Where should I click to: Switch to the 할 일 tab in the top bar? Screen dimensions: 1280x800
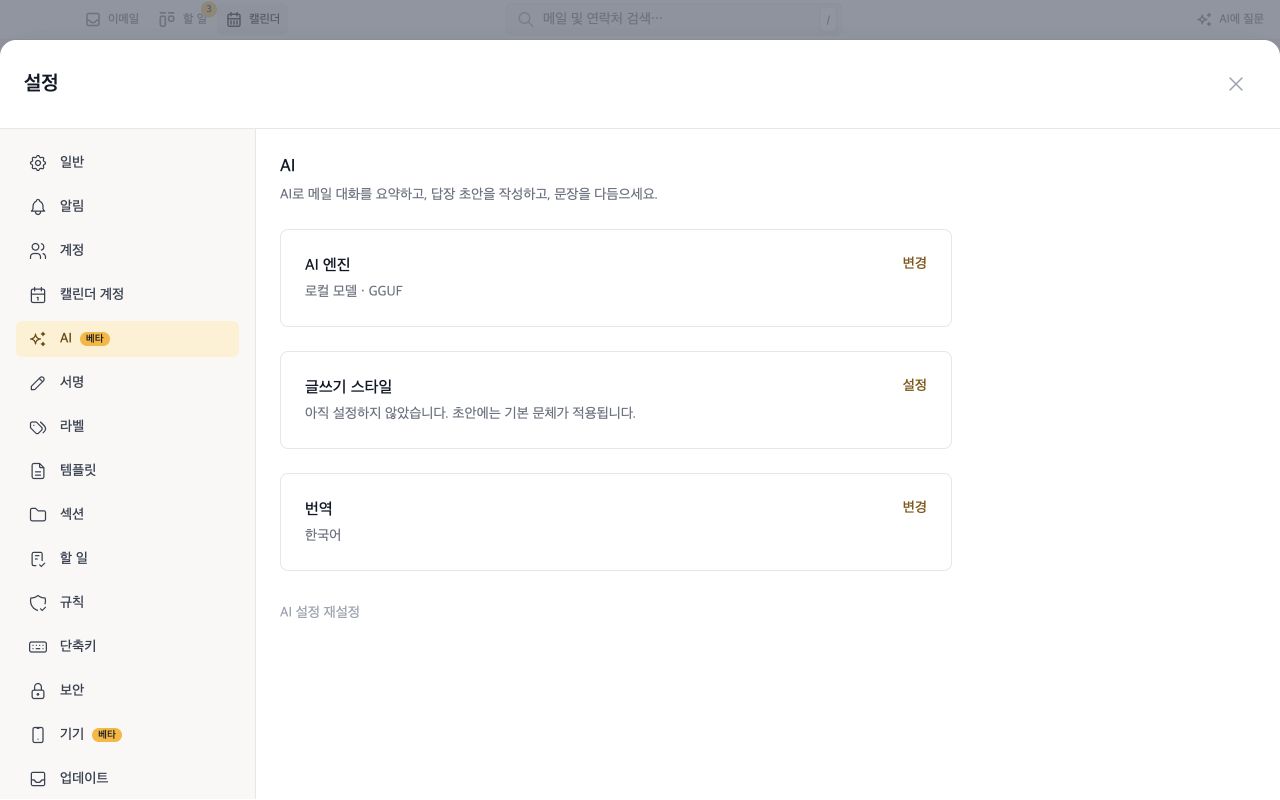tap(183, 19)
